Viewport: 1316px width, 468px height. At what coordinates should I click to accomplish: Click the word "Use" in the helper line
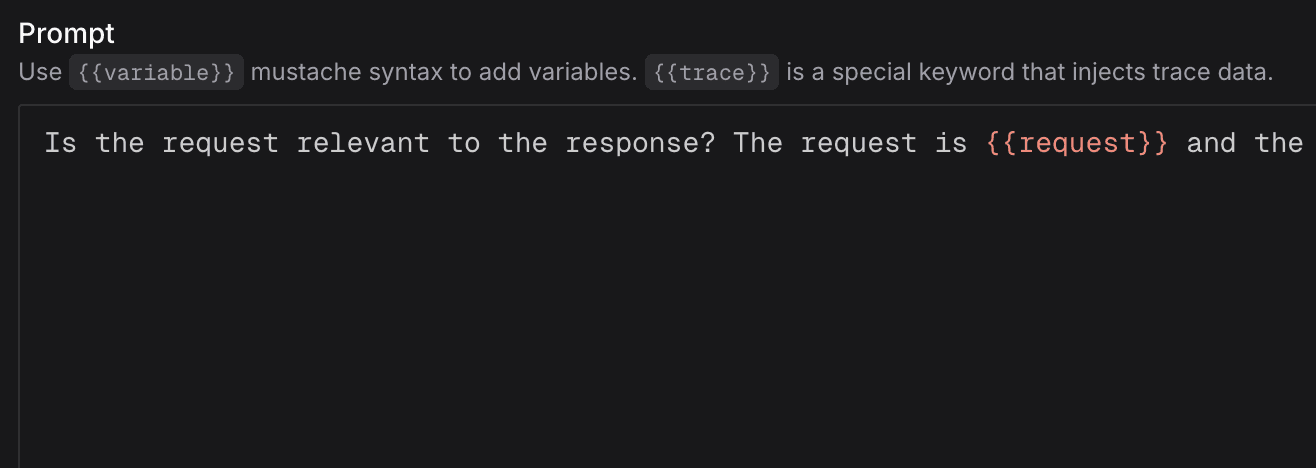pos(40,73)
